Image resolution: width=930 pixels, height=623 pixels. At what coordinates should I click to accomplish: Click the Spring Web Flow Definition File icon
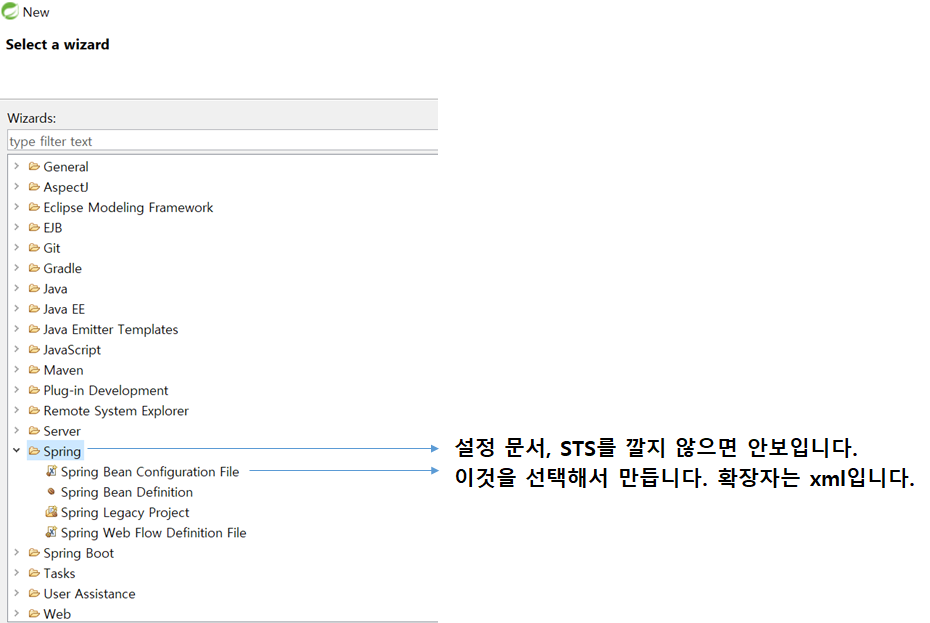(x=52, y=532)
